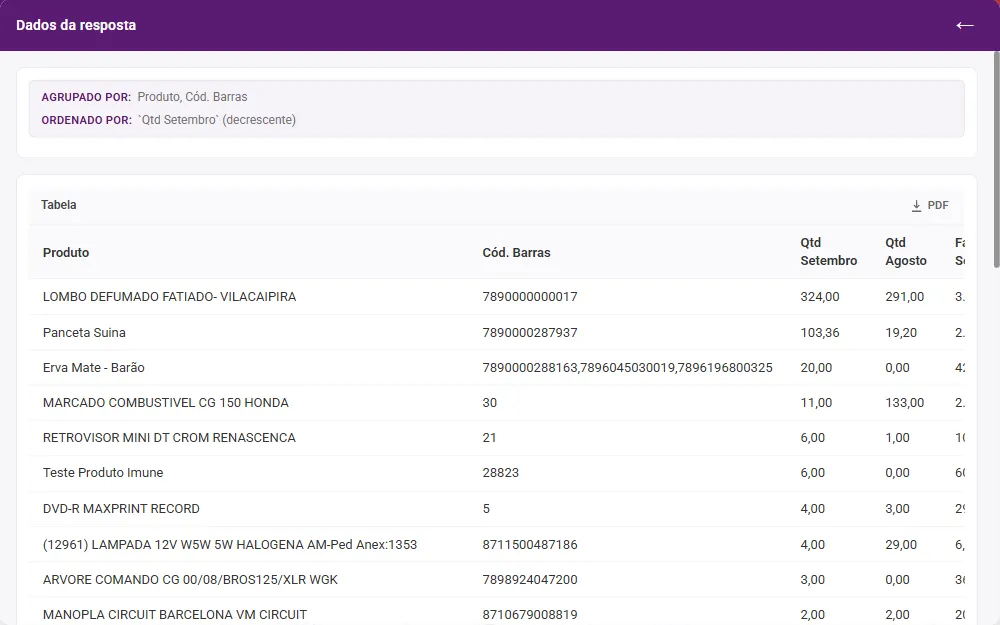Click the 291,00 Qtd Agosto value
This screenshot has width=1000, height=625.
coord(904,297)
